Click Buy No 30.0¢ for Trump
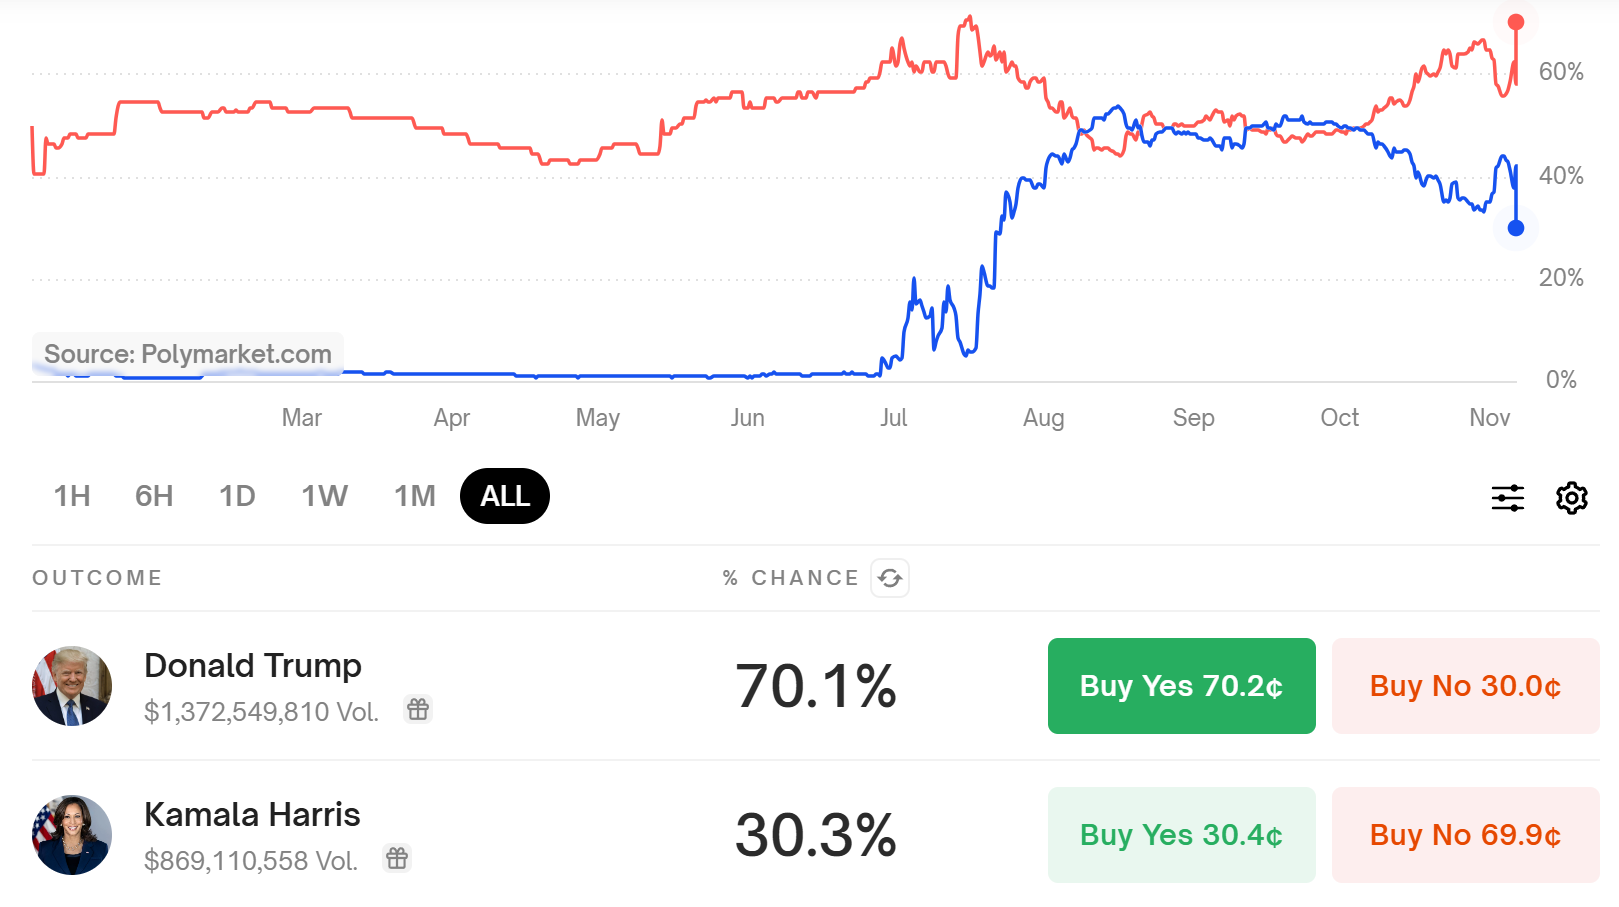Screen dimensions: 1619x907 click(x=1464, y=686)
